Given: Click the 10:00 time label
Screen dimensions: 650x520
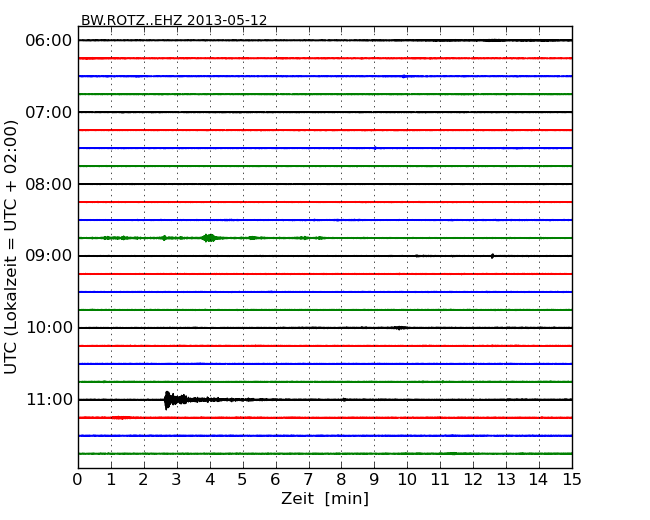Looking at the screenshot, I should click(x=49, y=328).
